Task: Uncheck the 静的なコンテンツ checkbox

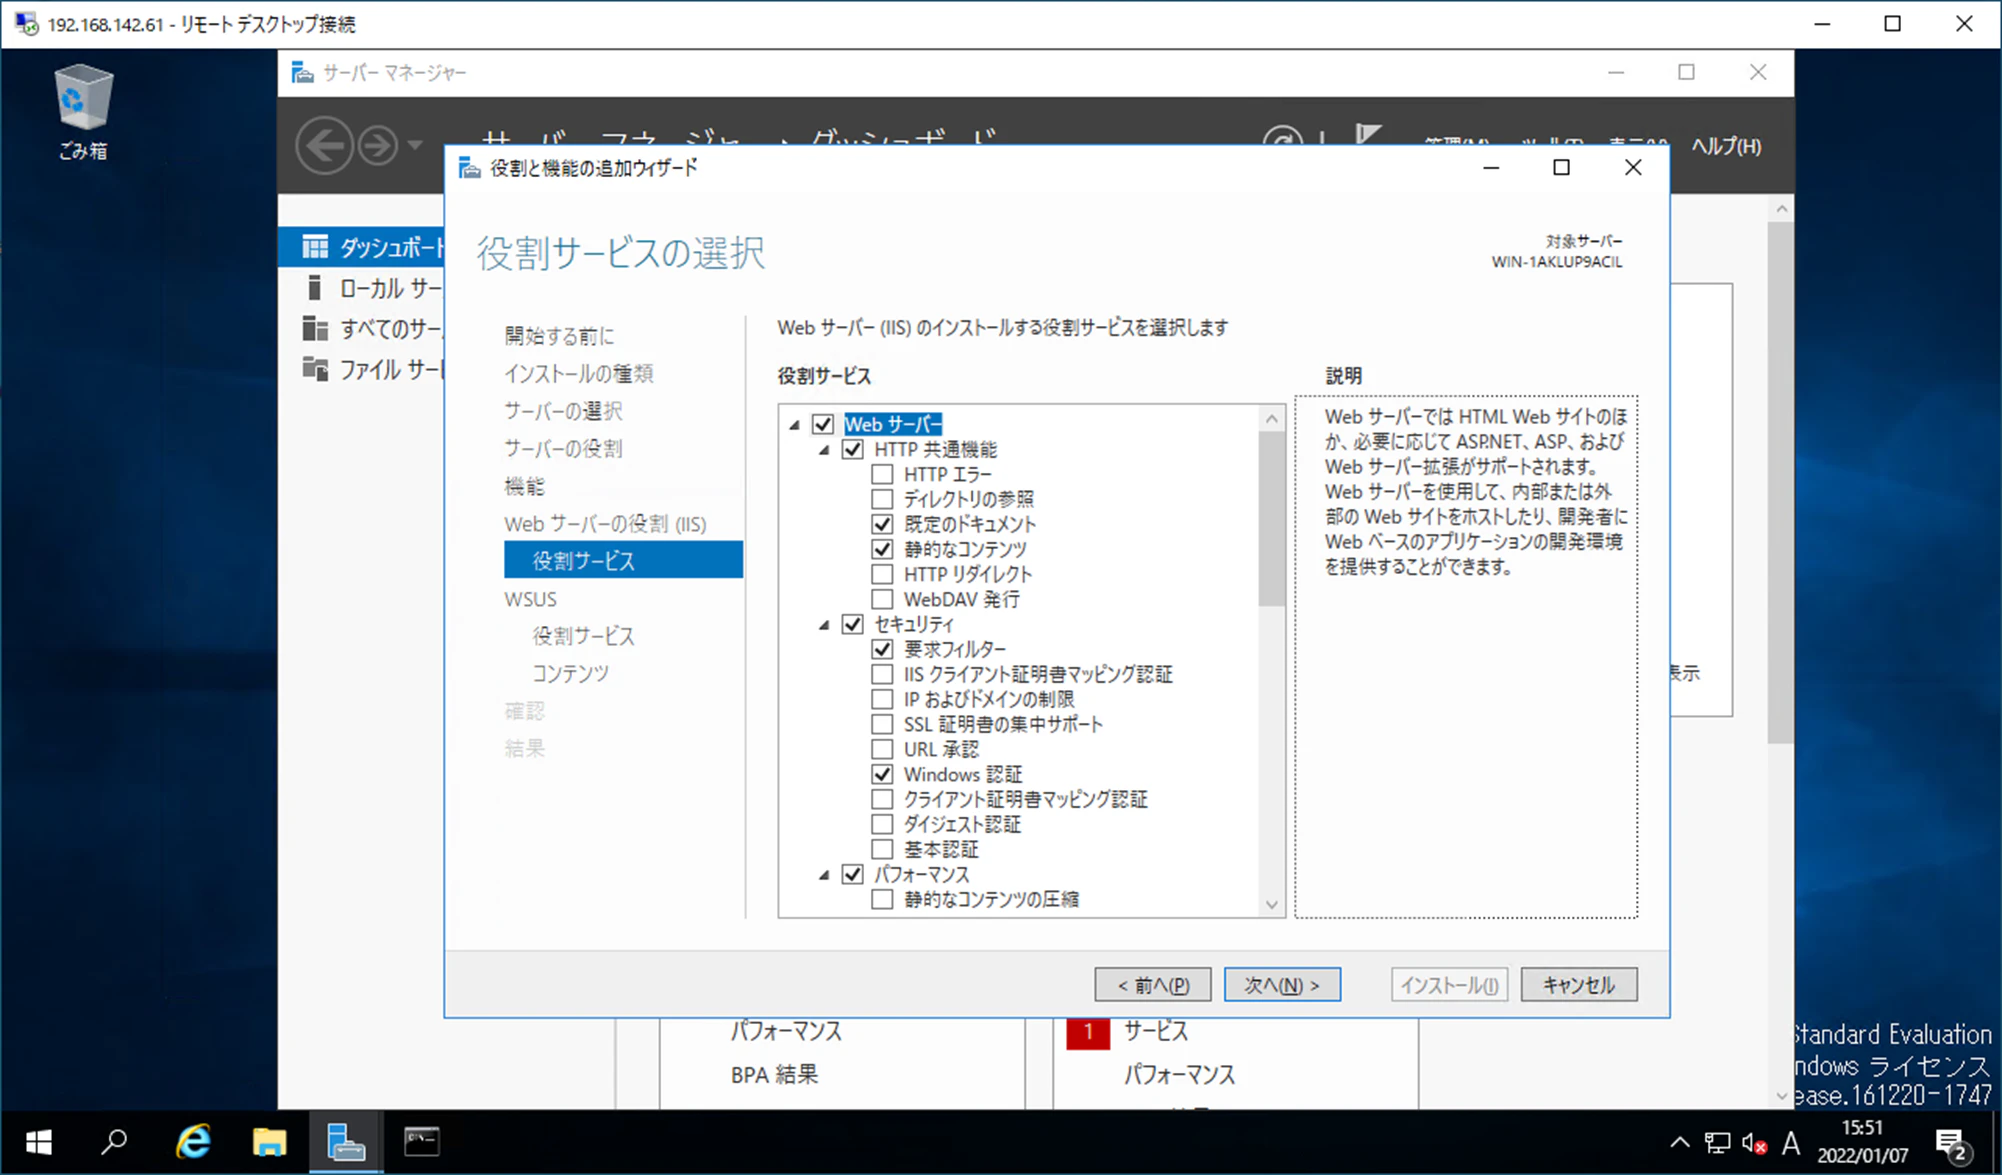Action: [882, 549]
